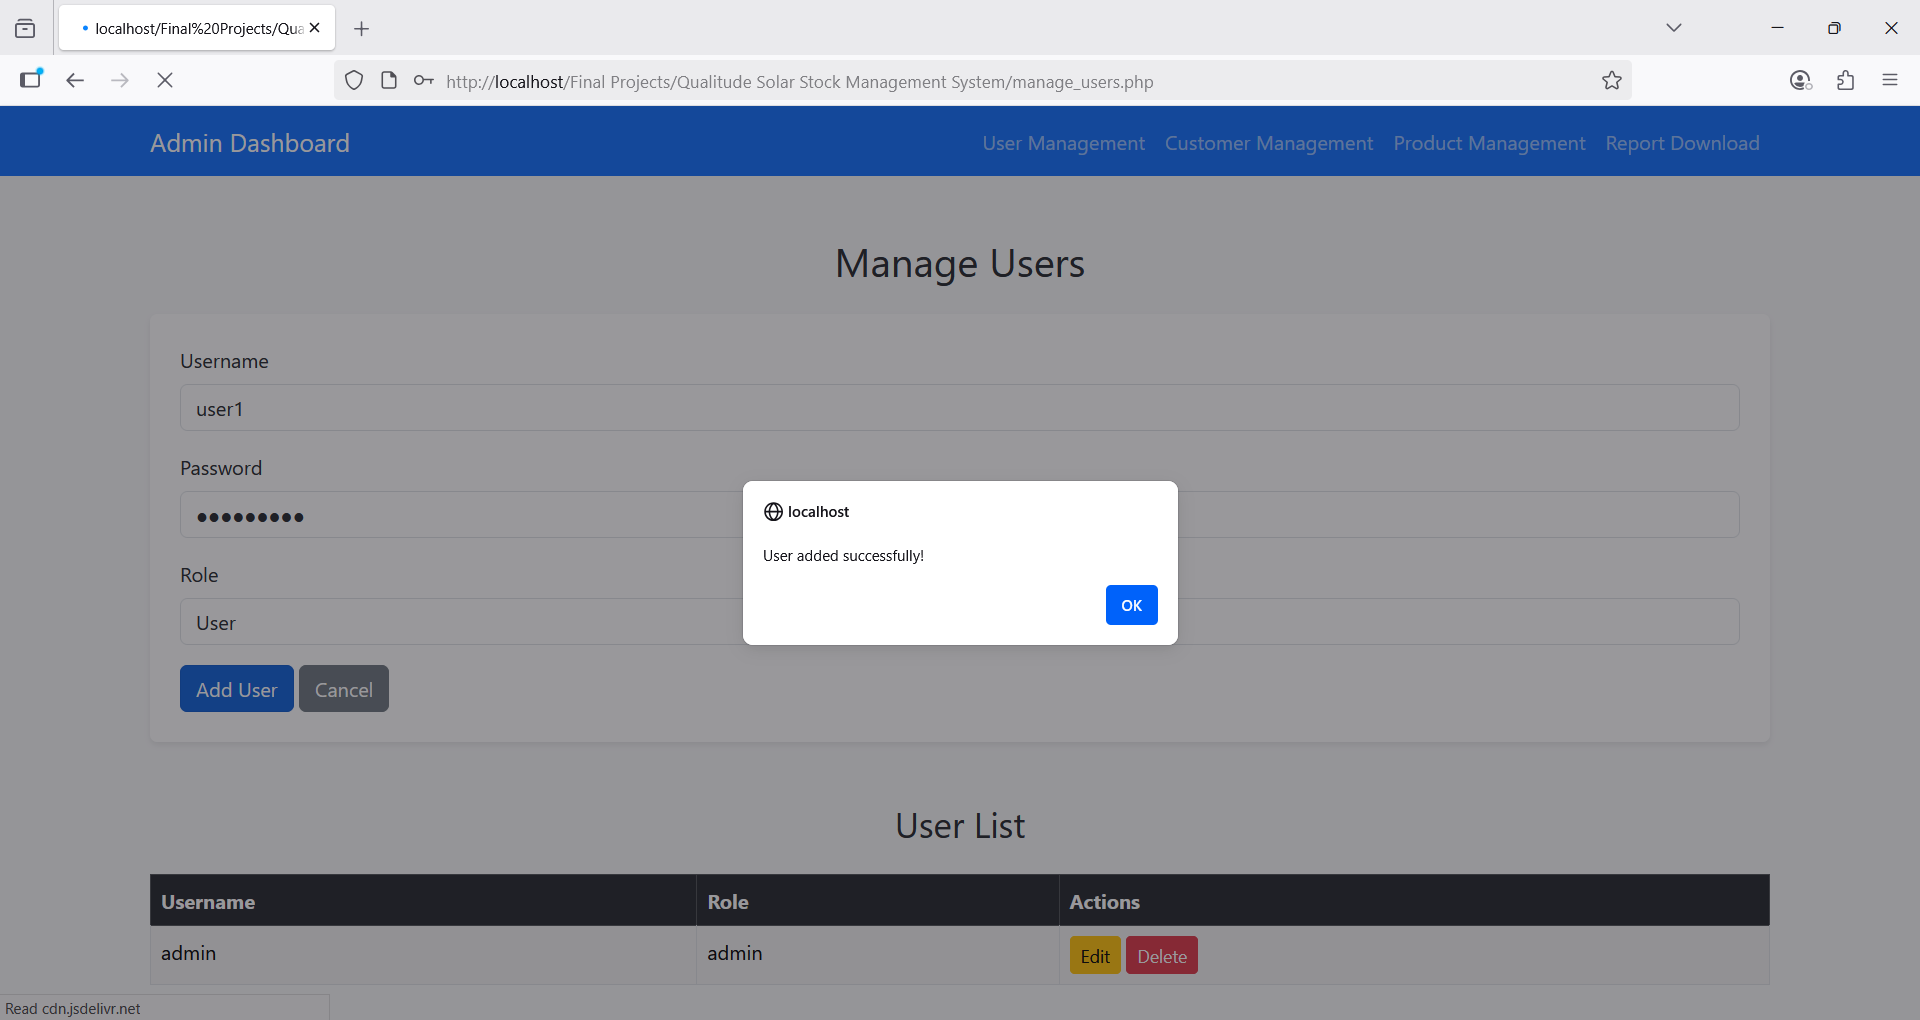
Task: Open User Management in navbar
Action: coord(1063,143)
